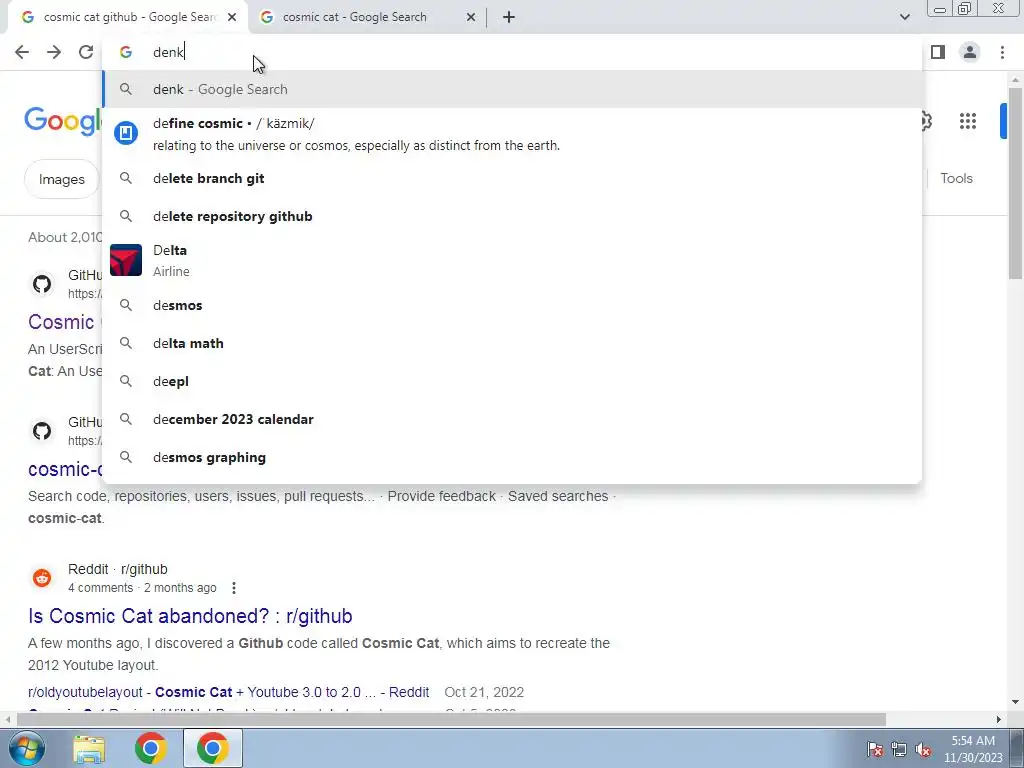Click the active Chrome taskbar icon

coord(213,748)
